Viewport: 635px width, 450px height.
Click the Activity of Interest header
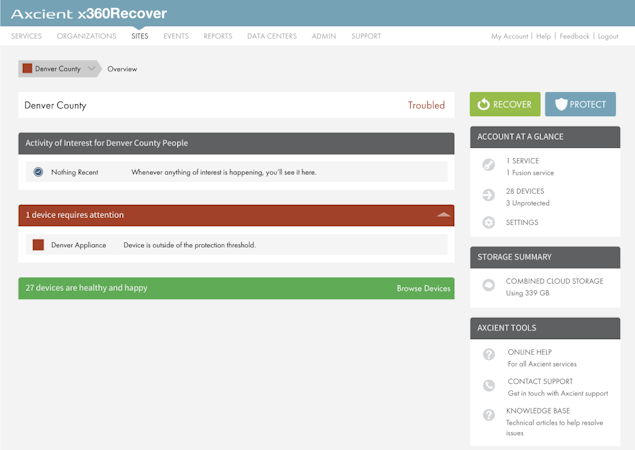coord(236,143)
